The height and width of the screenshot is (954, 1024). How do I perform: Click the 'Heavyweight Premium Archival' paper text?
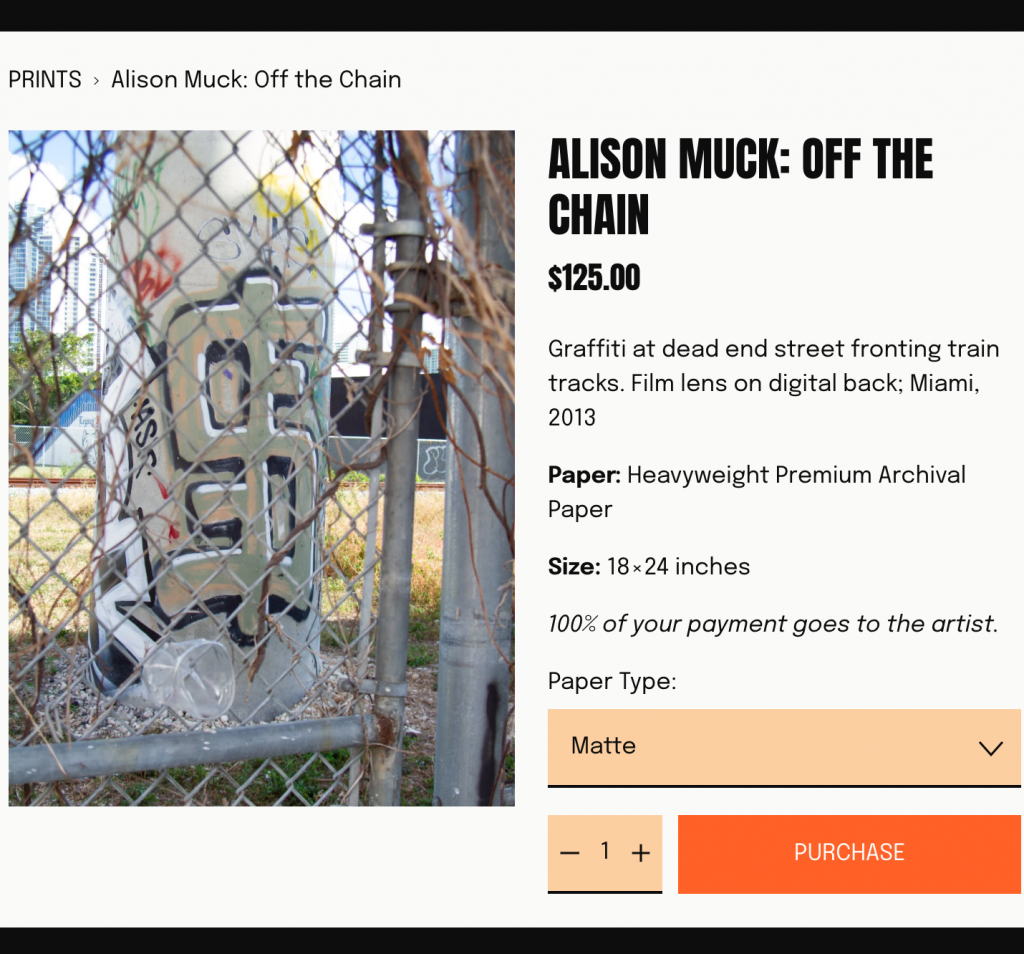coord(796,475)
